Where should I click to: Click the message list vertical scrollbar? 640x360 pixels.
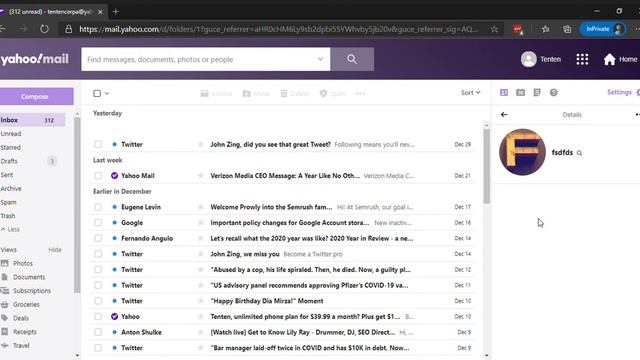(487, 167)
